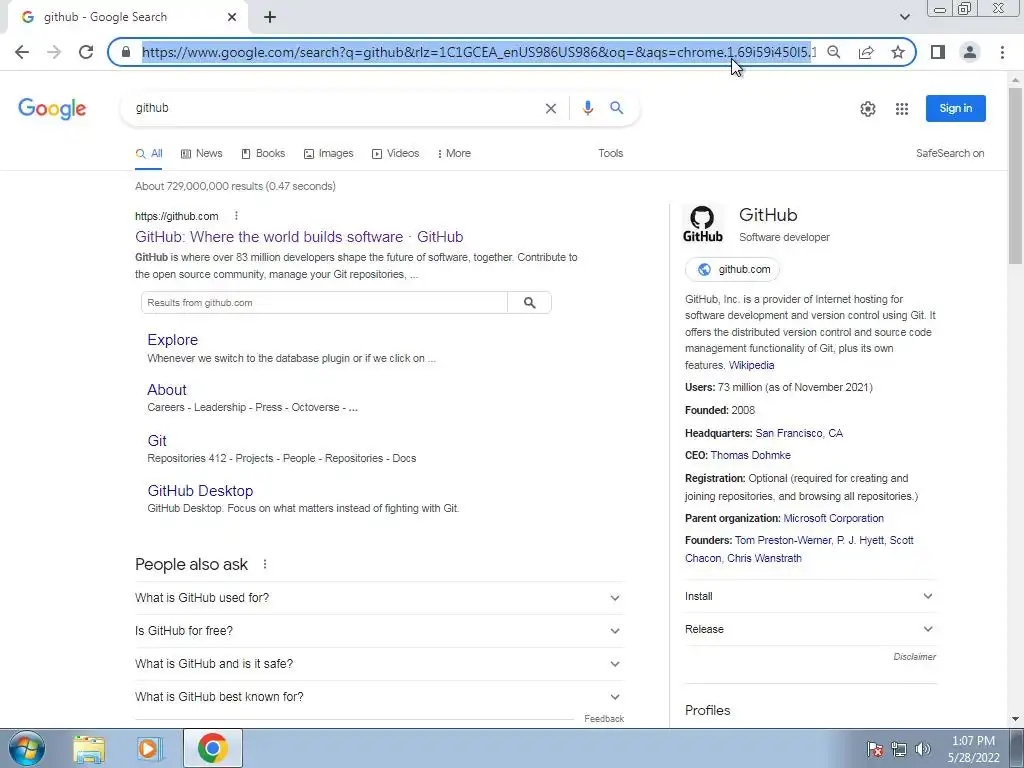Open the search Tools options

pos(611,153)
